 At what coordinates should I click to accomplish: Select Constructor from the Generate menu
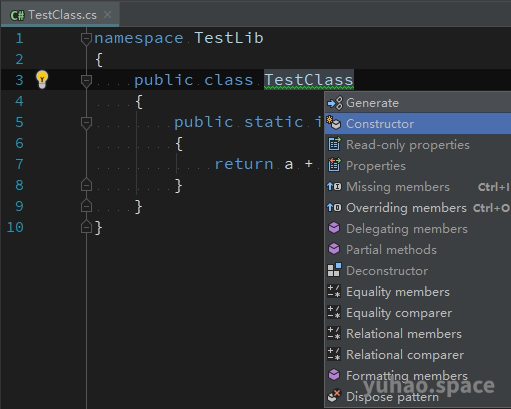418,124
